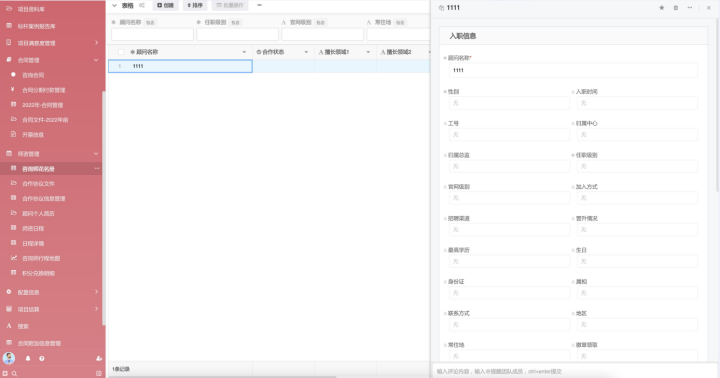This screenshot has width=720, height=378.
Task: Click the 任职级别 filter input
Action: 237,34
